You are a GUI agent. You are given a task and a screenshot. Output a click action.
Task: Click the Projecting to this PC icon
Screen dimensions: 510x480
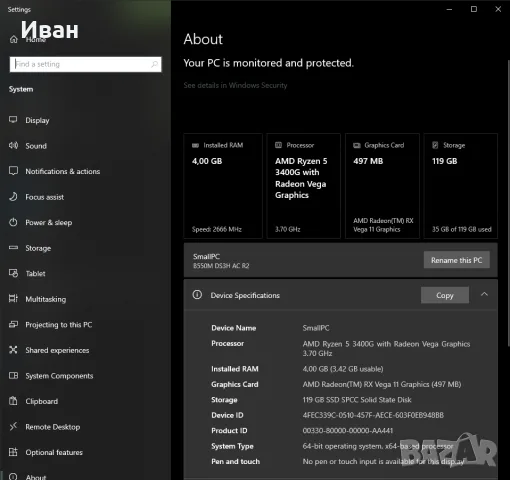coord(13,324)
